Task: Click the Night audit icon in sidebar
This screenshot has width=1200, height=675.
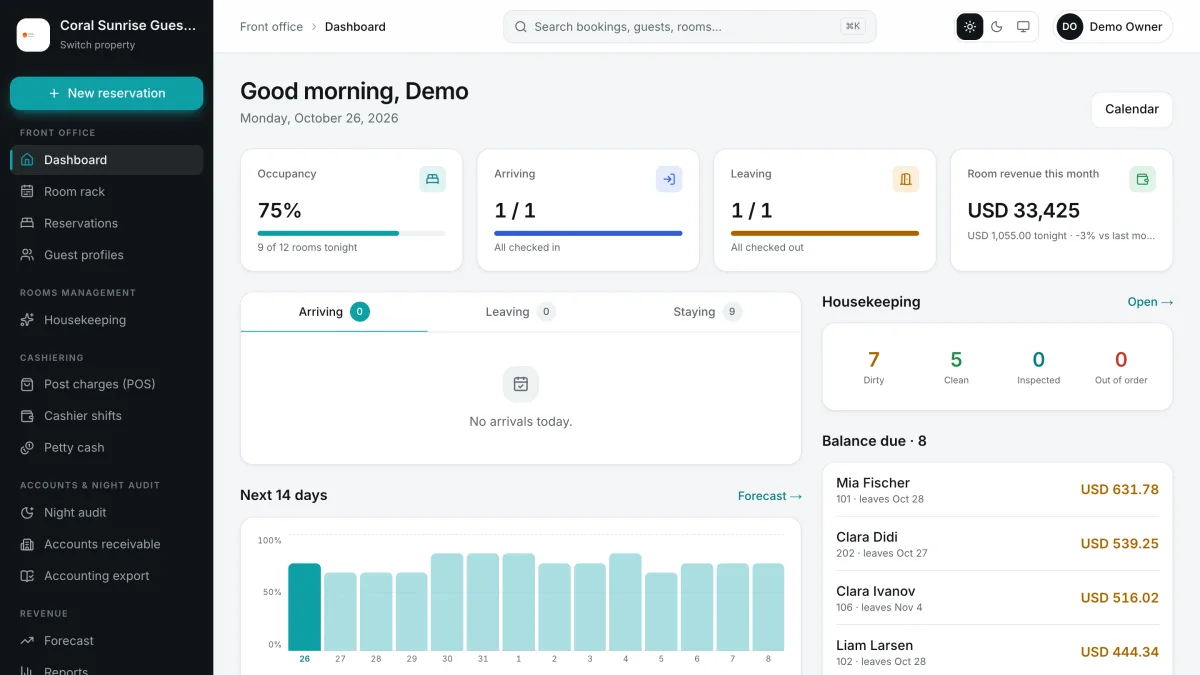Action: (27, 512)
